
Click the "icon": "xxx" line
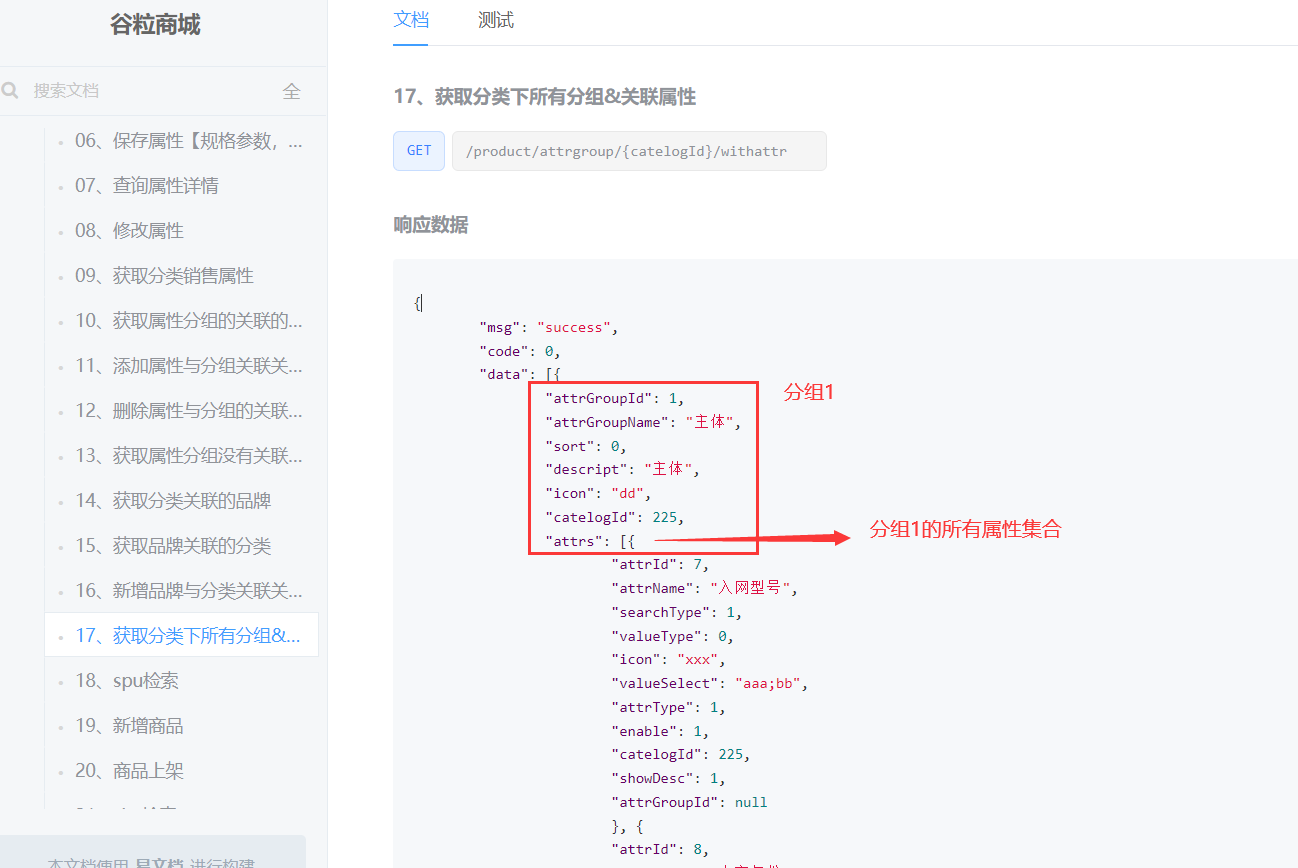click(x=669, y=659)
